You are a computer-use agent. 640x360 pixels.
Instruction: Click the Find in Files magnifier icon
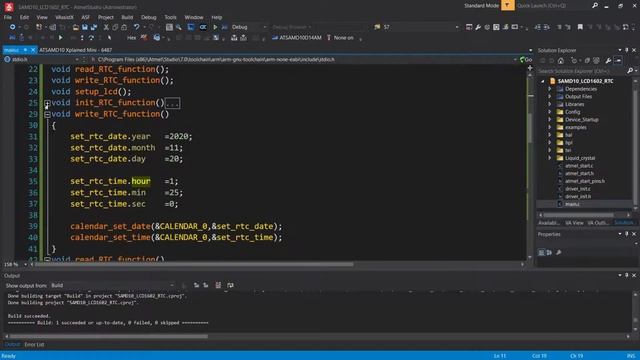[x=179, y=27]
